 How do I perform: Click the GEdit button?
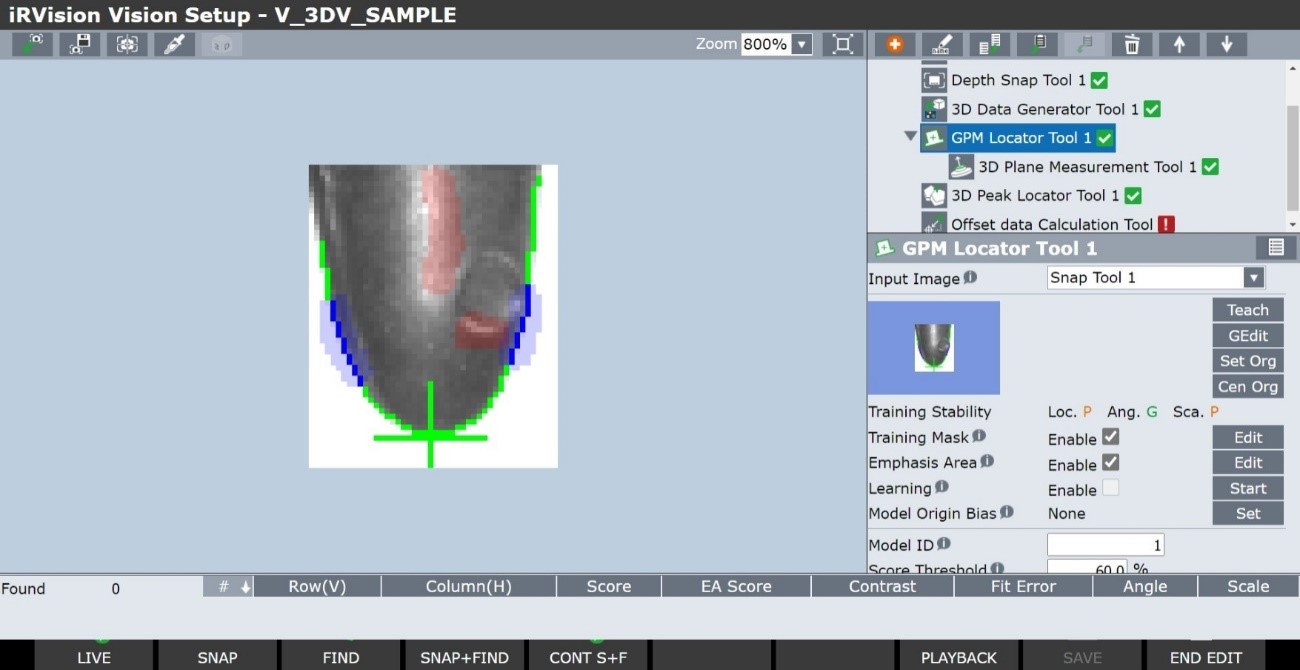tap(1248, 335)
